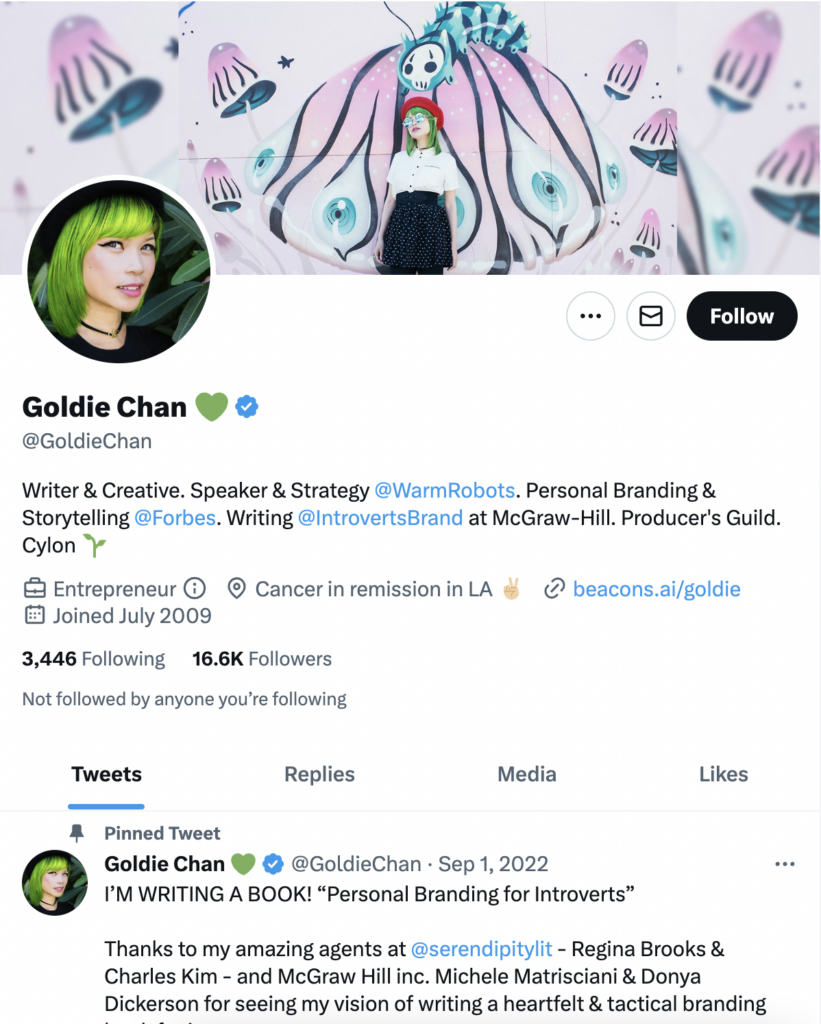The height and width of the screenshot is (1024, 821).
Task: Click the blue verified badge beside profile name
Action: point(246,406)
